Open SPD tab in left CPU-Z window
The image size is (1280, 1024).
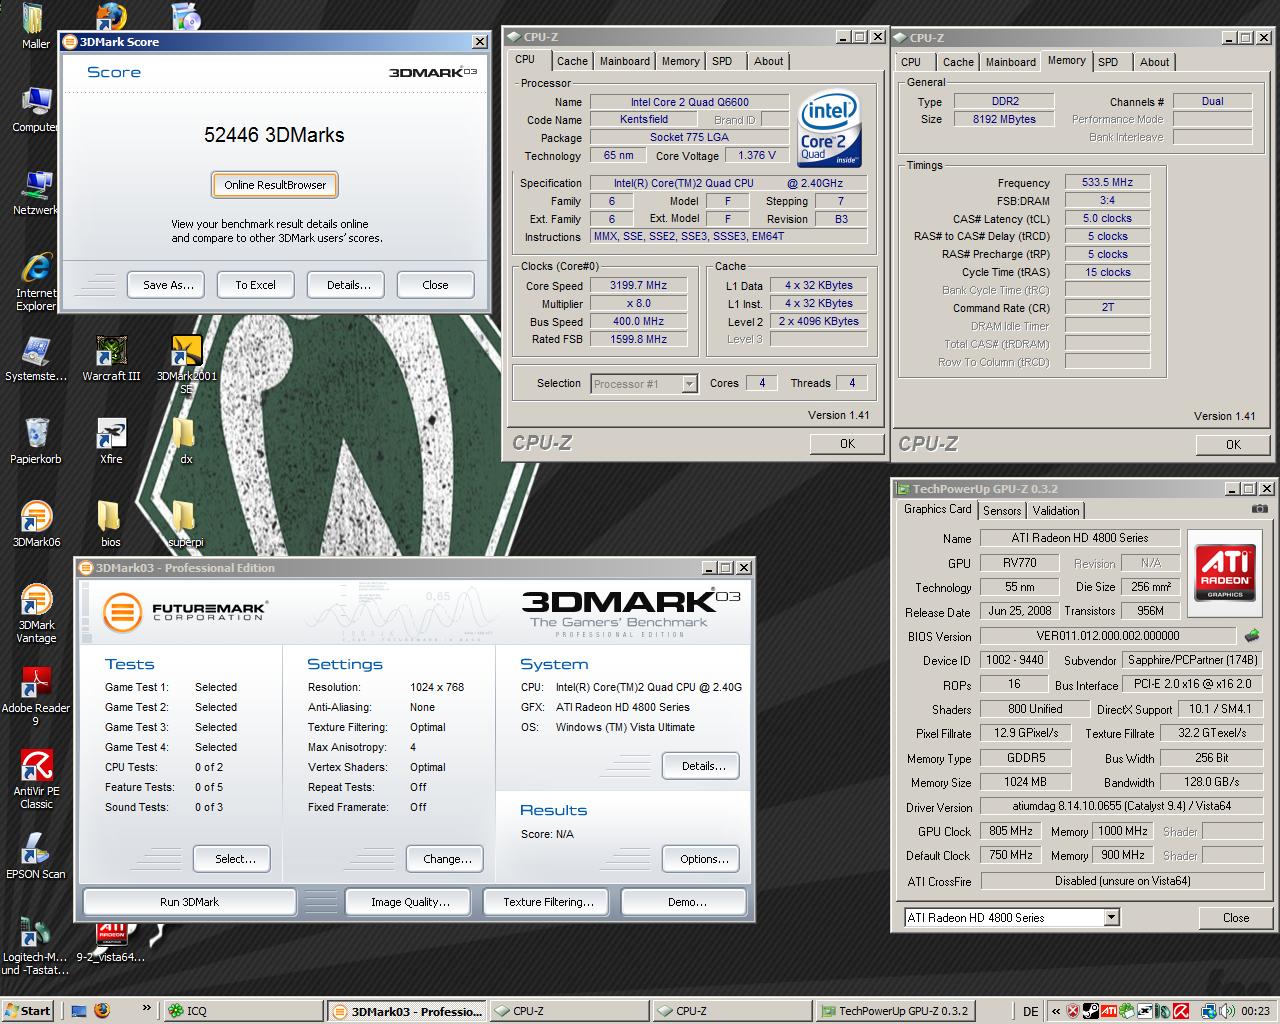pos(722,61)
